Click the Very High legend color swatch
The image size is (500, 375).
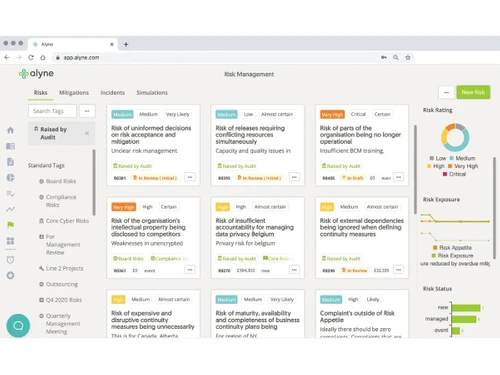tap(450, 166)
